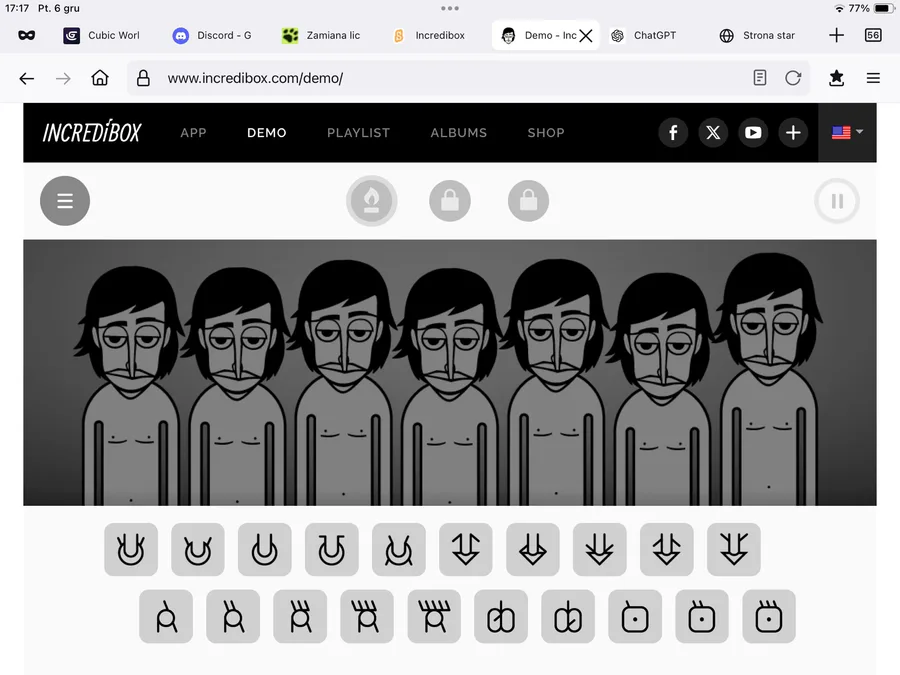Click the second locked bonus padlock

point(529,201)
